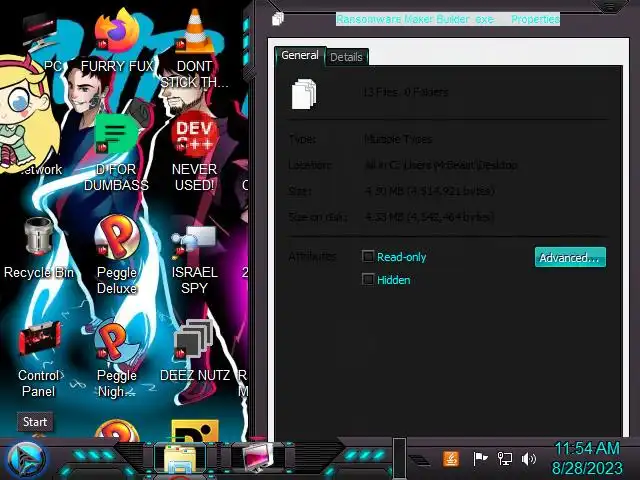
Task: Open the network status tray icon
Action: point(505,459)
